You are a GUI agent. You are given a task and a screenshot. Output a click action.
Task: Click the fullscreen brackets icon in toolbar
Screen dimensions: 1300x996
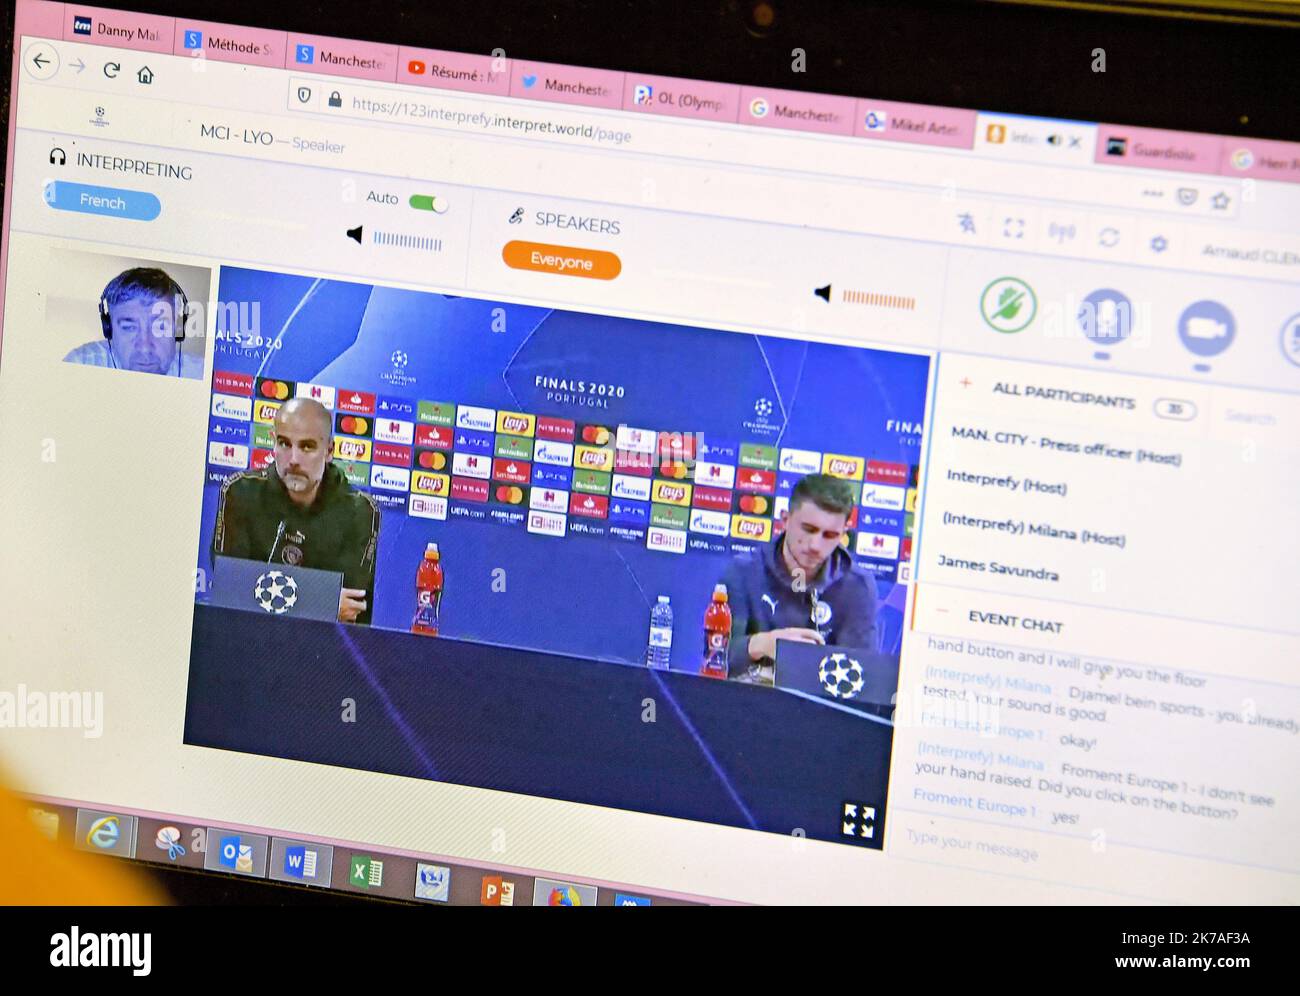(1014, 228)
